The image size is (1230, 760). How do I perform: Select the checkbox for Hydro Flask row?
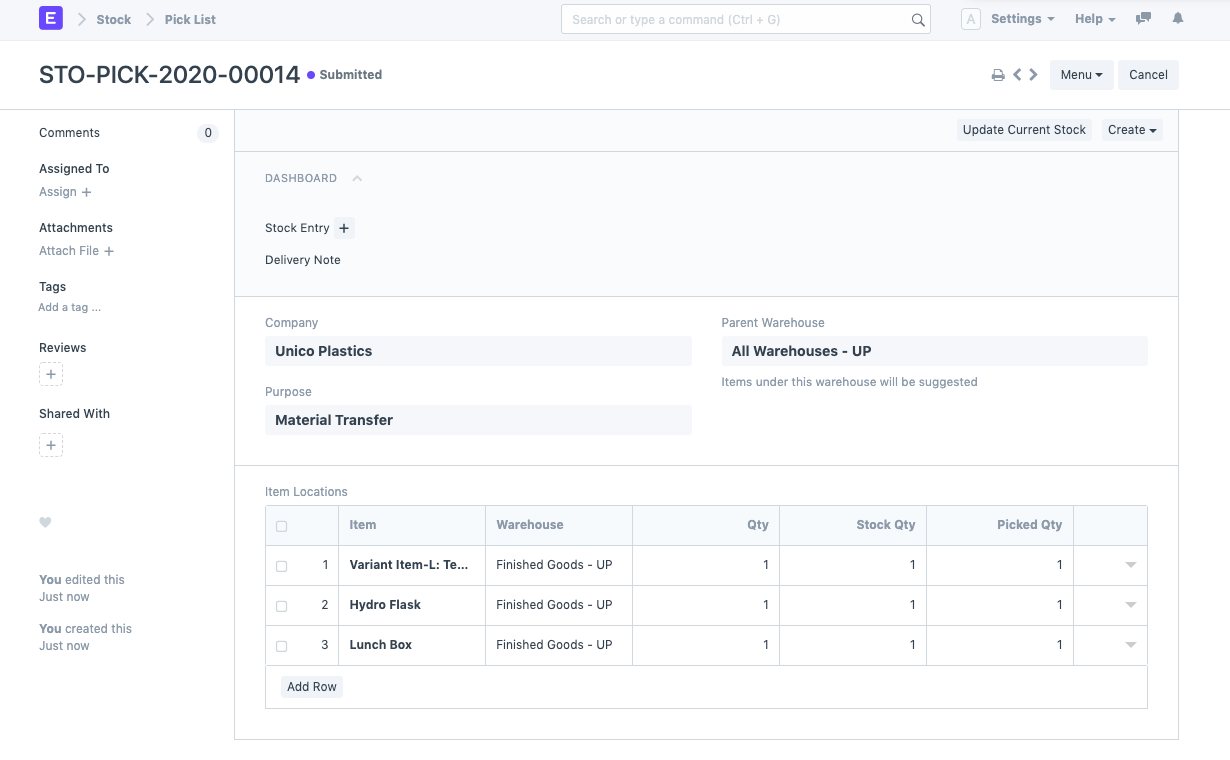pyautogui.click(x=281, y=606)
